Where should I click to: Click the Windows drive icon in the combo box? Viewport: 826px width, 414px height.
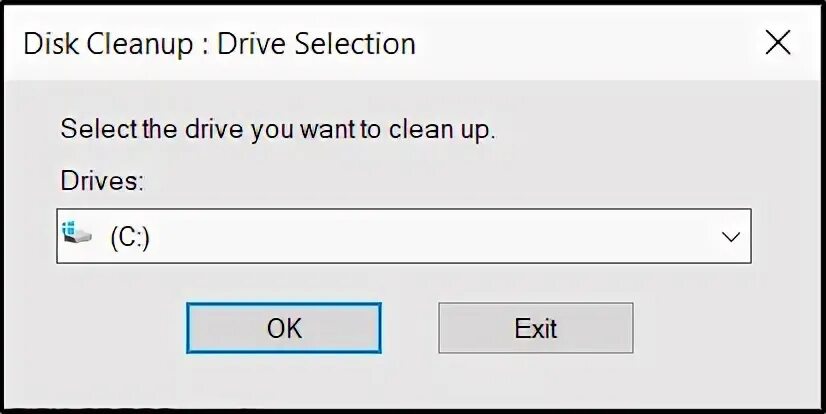pos(77,234)
